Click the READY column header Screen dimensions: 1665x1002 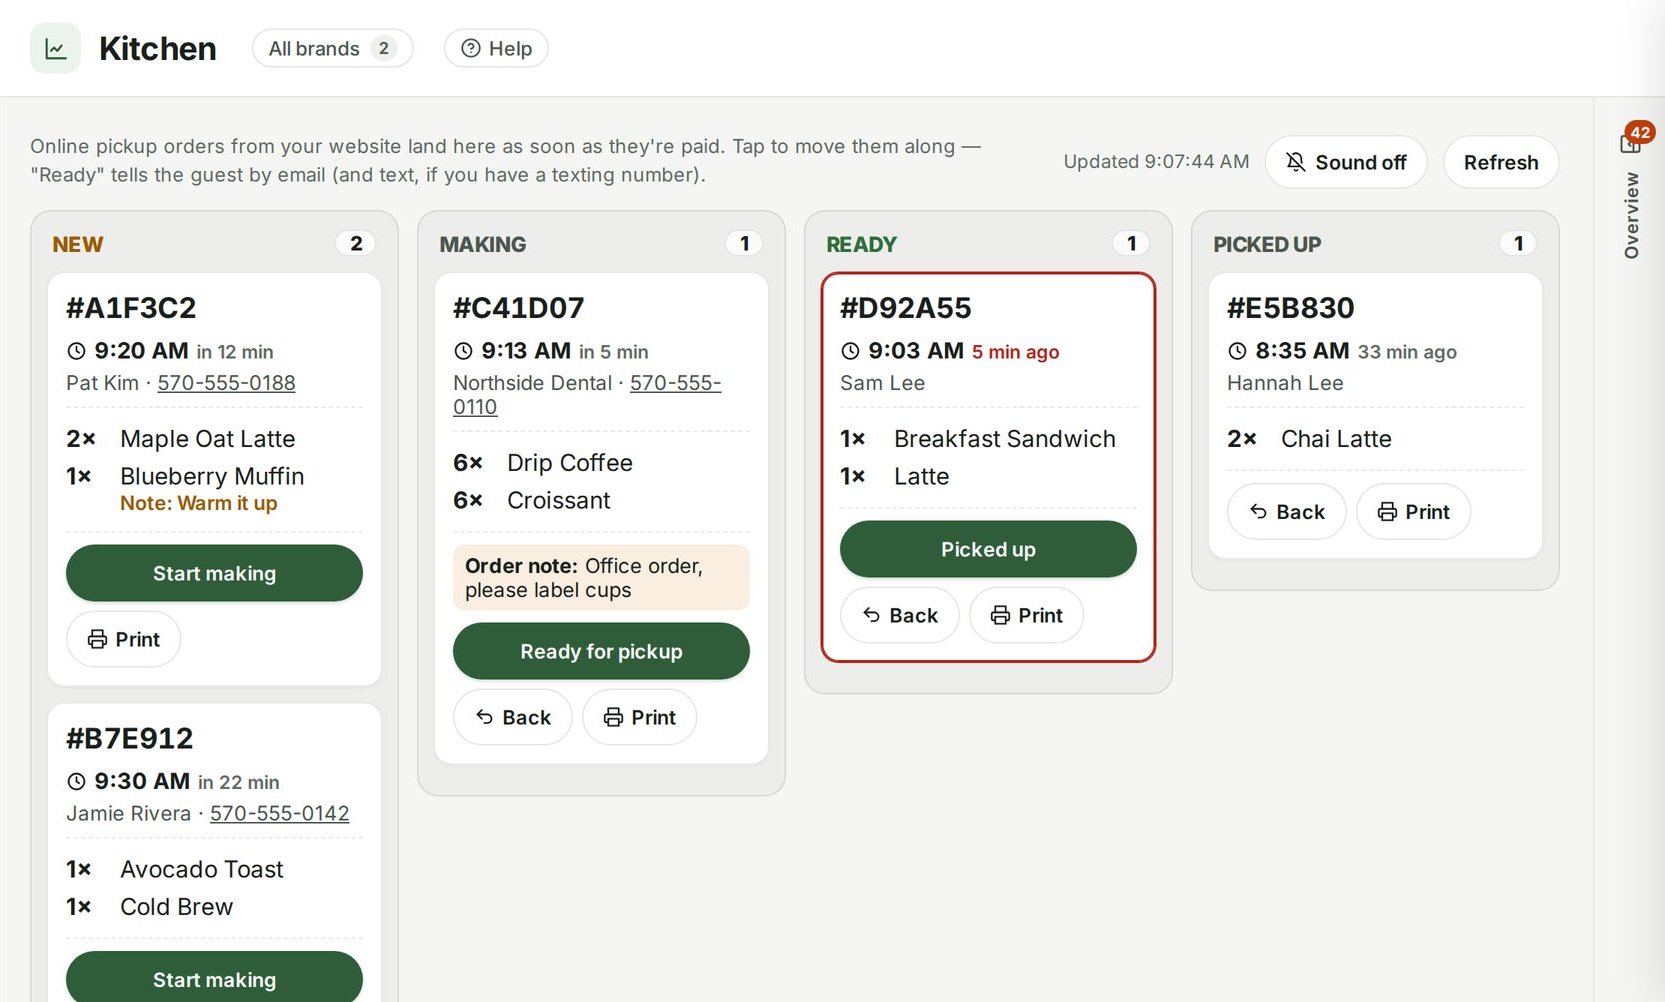(x=861, y=245)
